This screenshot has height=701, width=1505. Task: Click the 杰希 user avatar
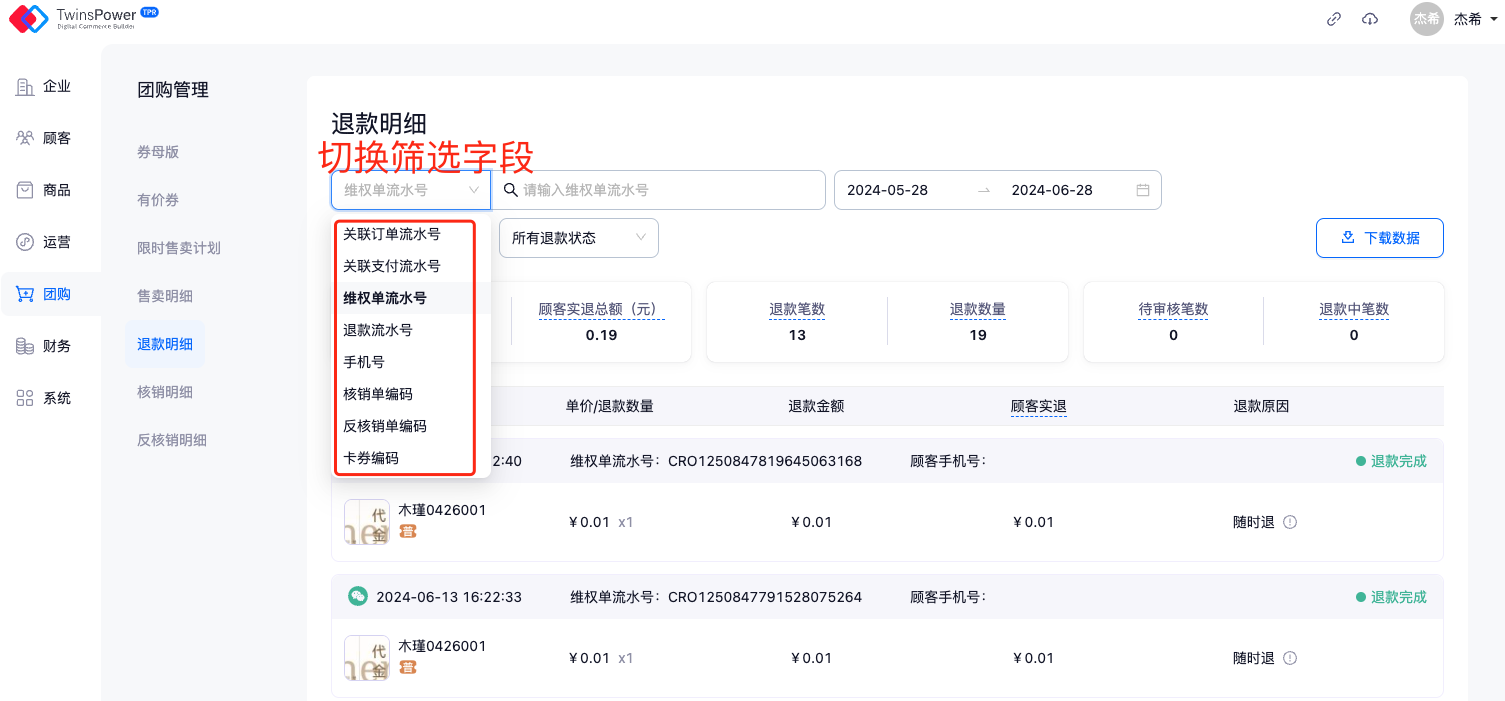[1426, 19]
